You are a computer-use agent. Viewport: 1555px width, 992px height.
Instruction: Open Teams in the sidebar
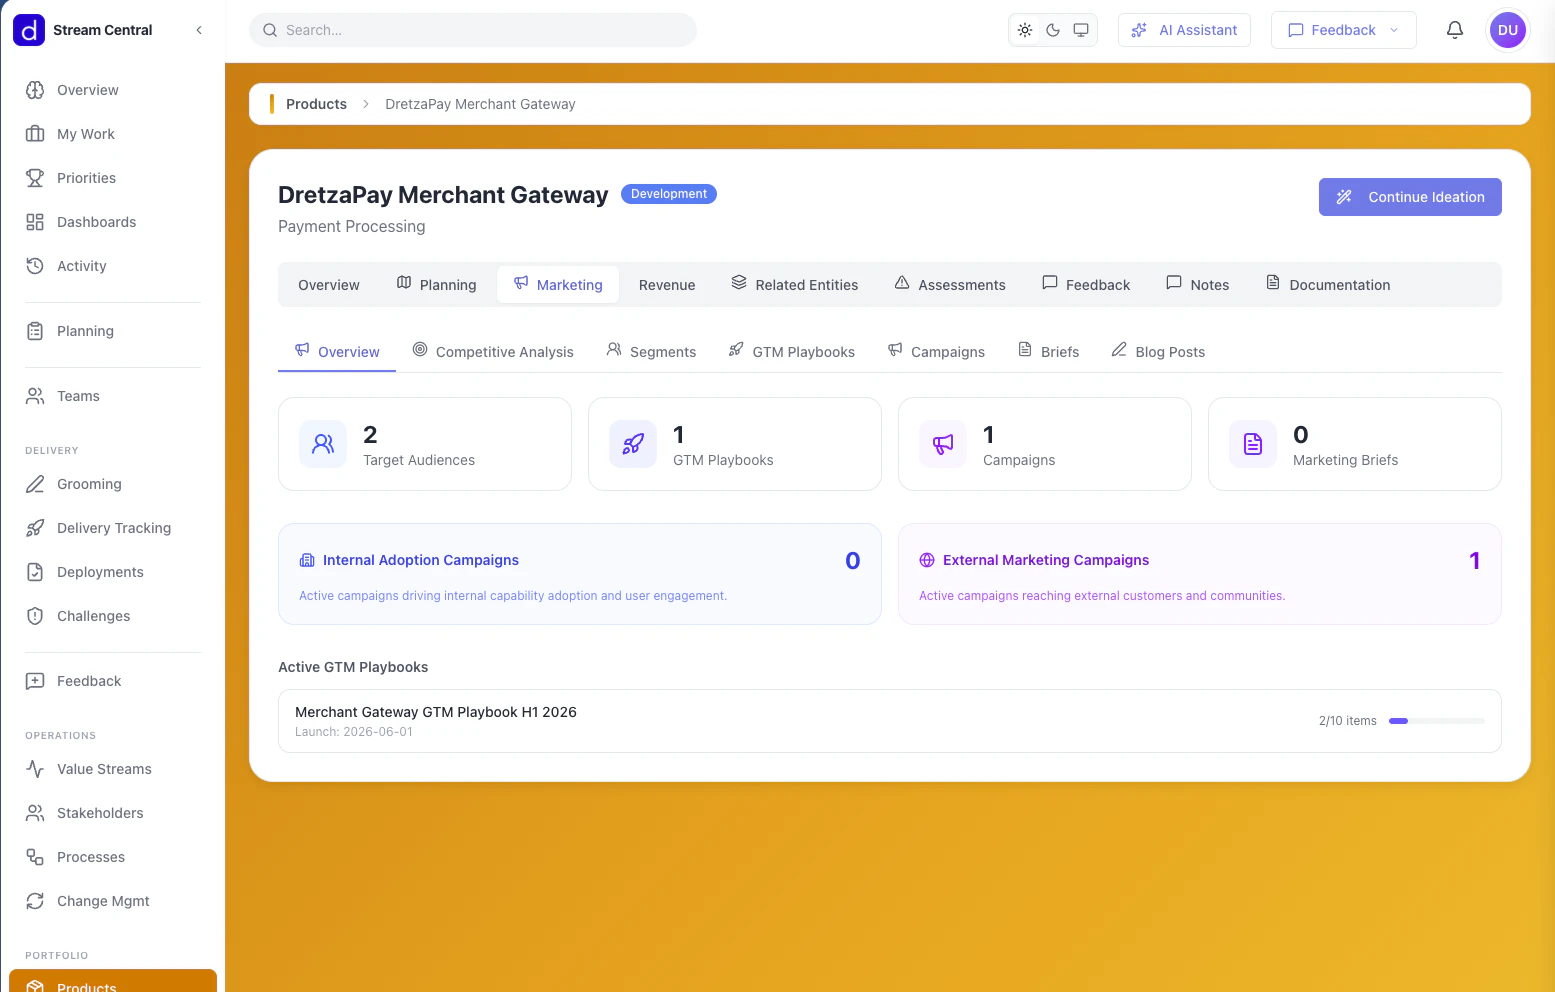(112, 396)
